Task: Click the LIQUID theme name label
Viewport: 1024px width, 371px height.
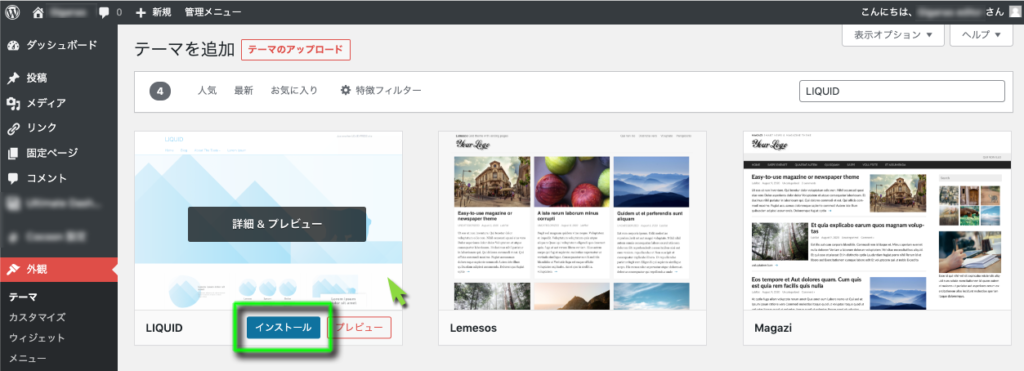Action: pyautogui.click(x=164, y=328)
